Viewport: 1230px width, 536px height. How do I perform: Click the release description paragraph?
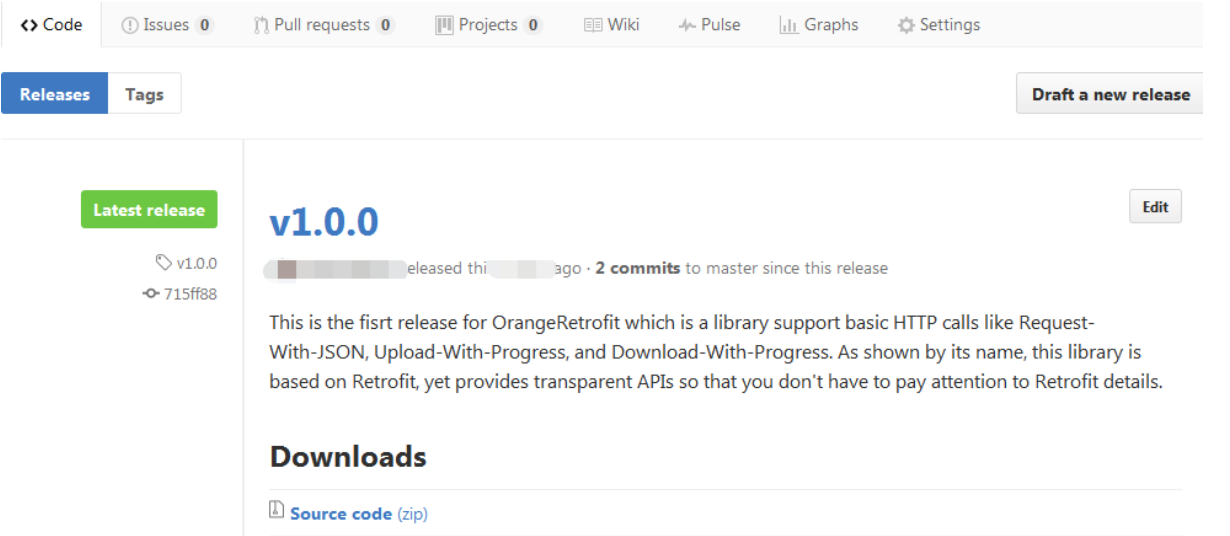click(716, 353)
